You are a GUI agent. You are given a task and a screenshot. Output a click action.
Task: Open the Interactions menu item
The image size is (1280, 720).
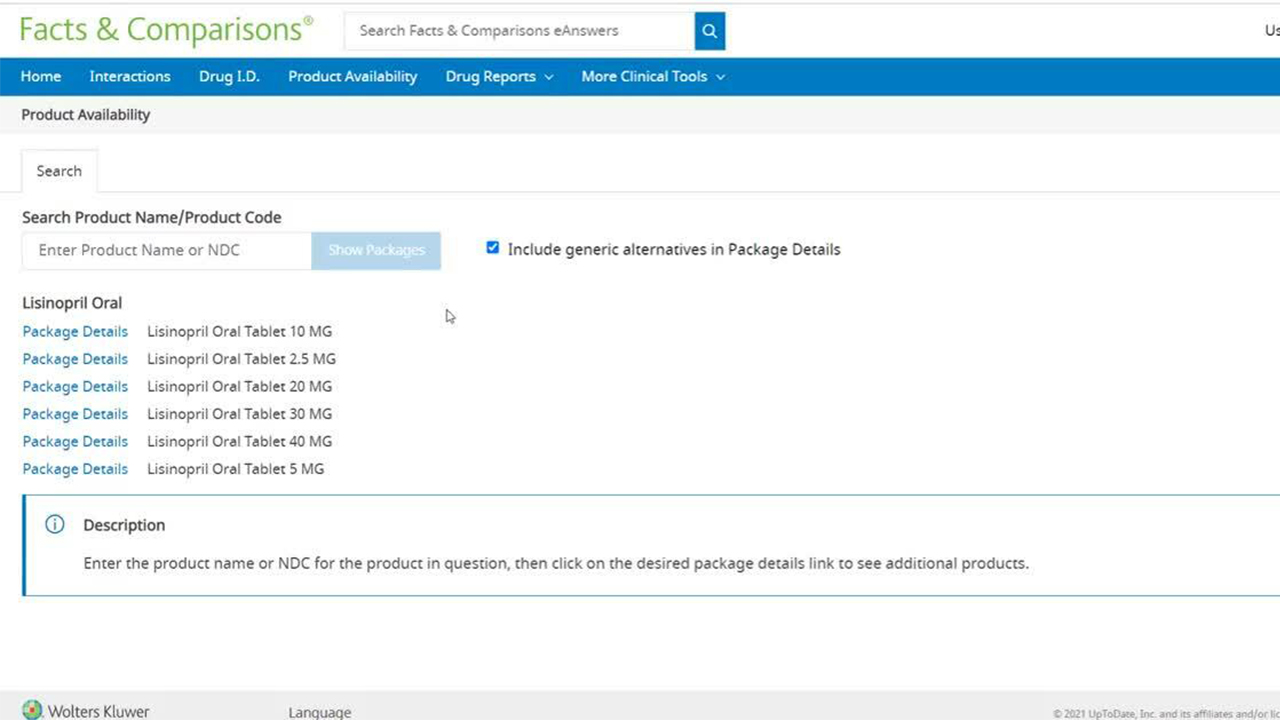coord(130,77)
